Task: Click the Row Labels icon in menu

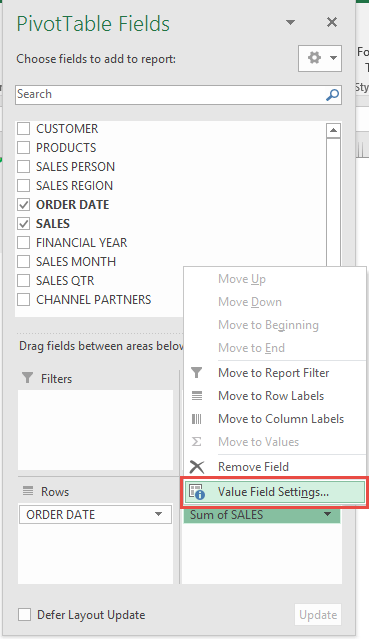Action: [197, 396]
